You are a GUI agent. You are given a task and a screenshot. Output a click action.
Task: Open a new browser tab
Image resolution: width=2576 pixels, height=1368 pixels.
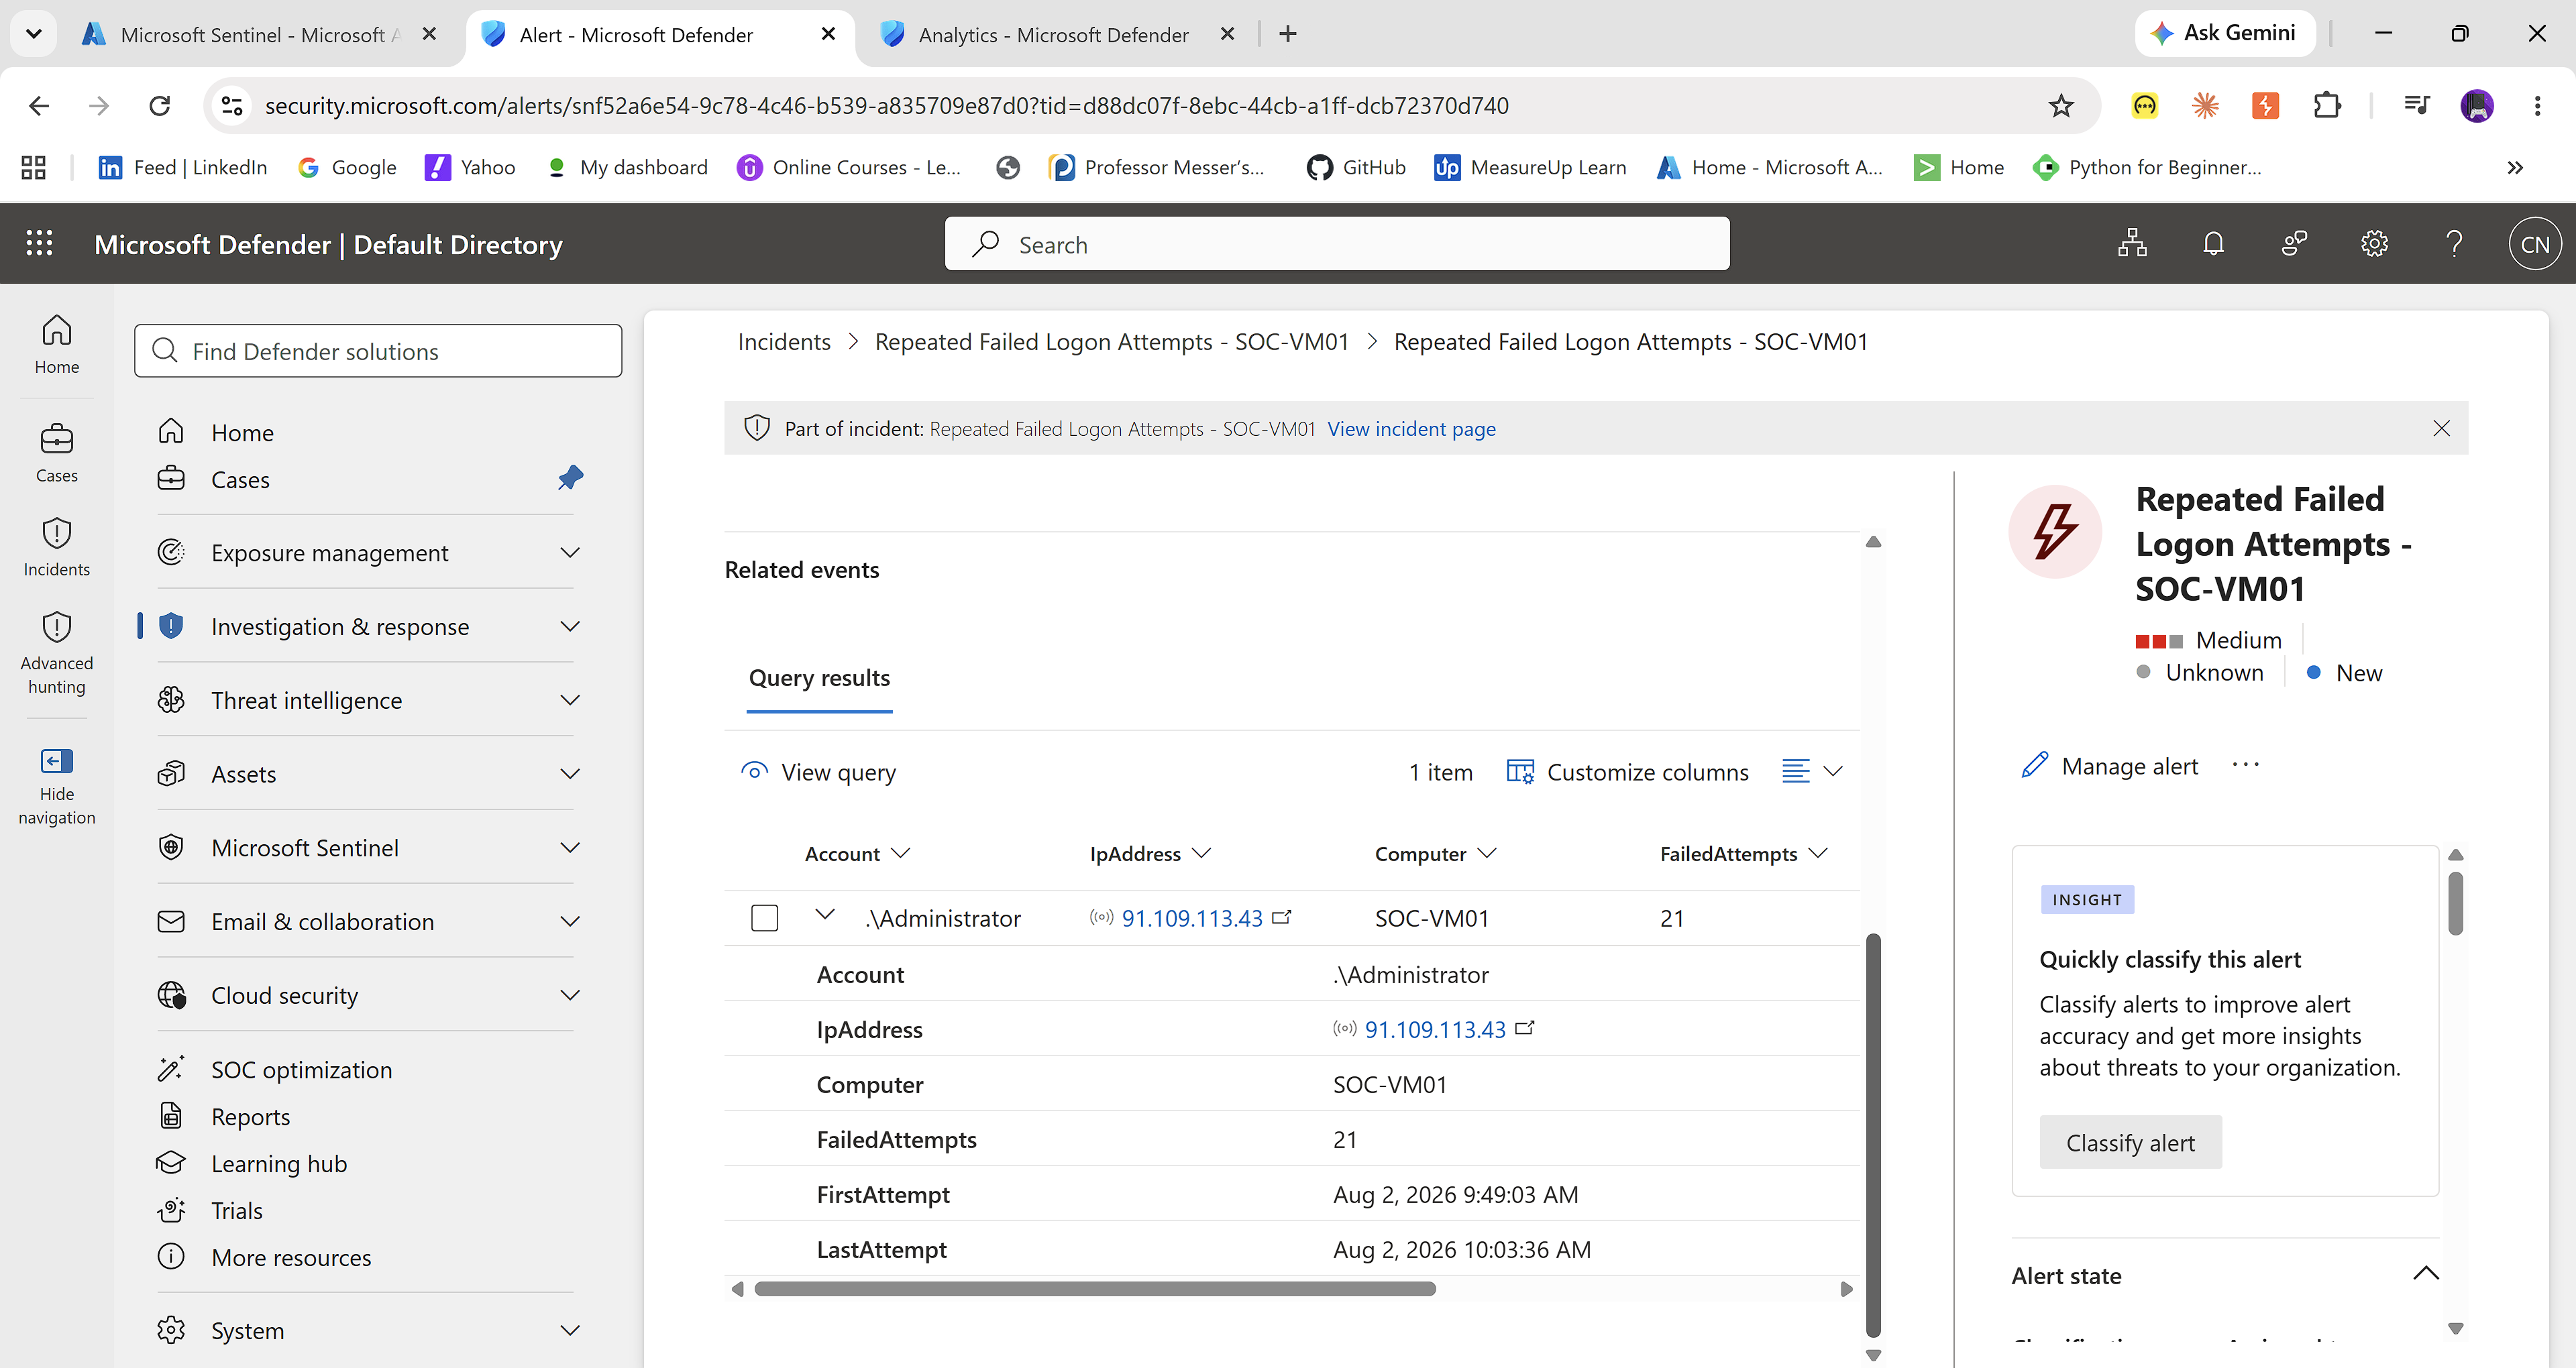1288,34
